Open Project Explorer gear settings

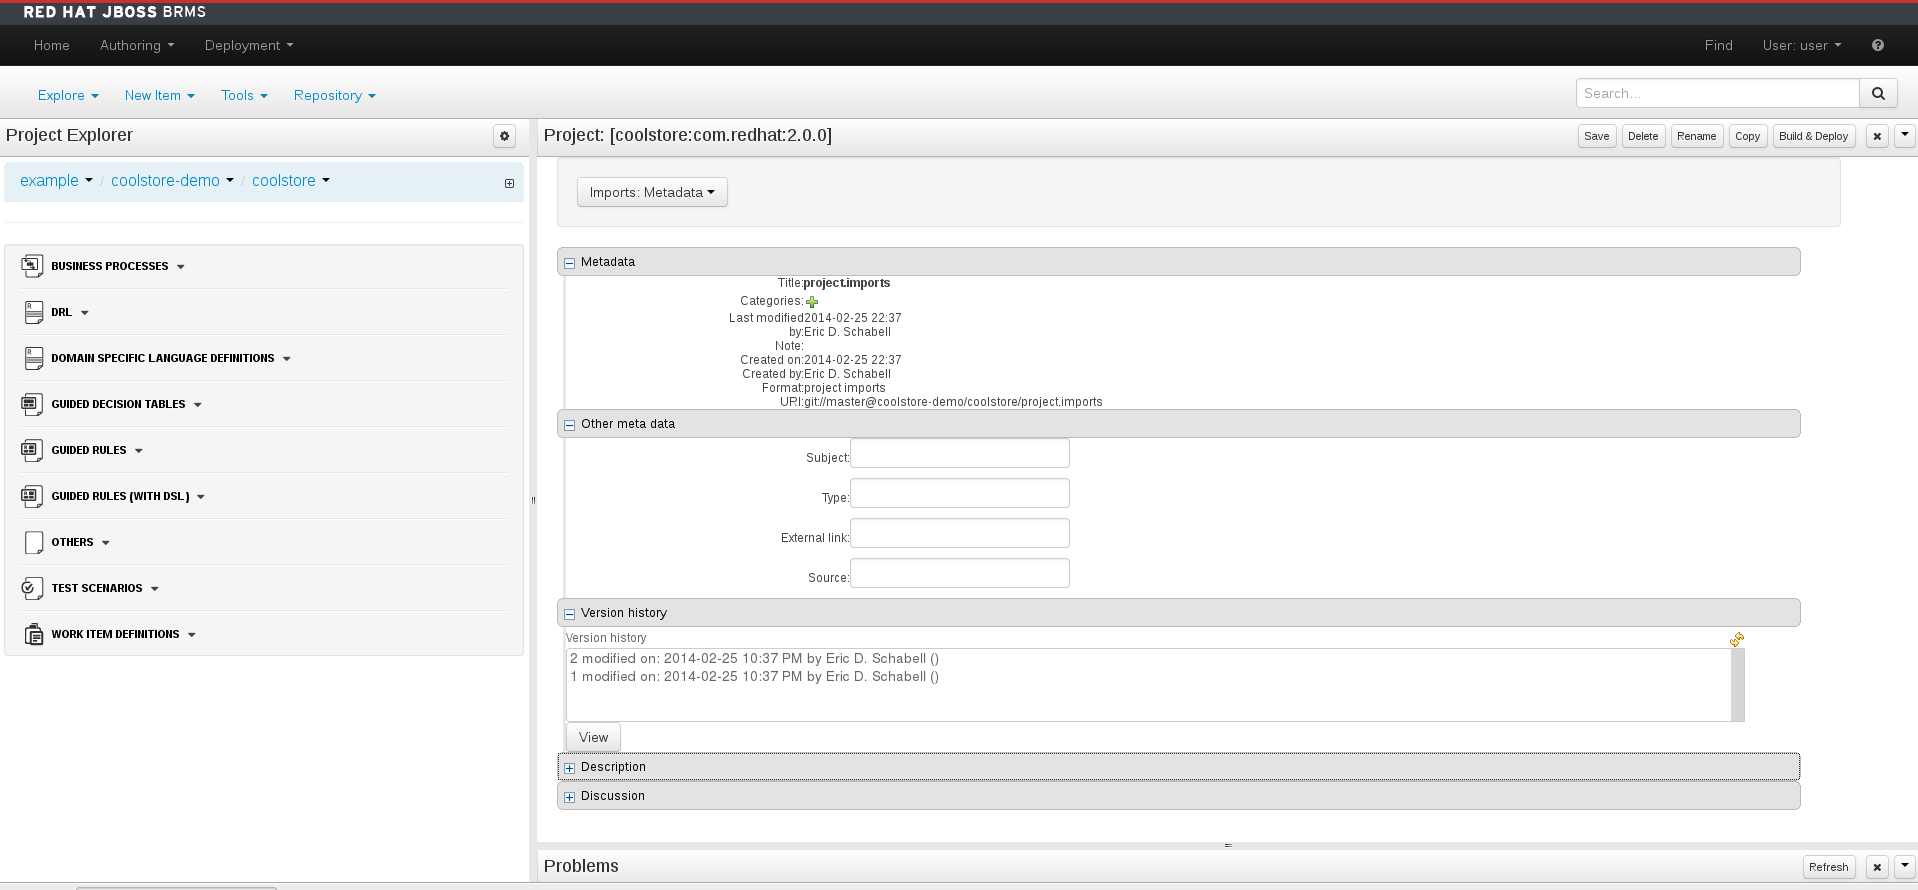tap(505, 136)
